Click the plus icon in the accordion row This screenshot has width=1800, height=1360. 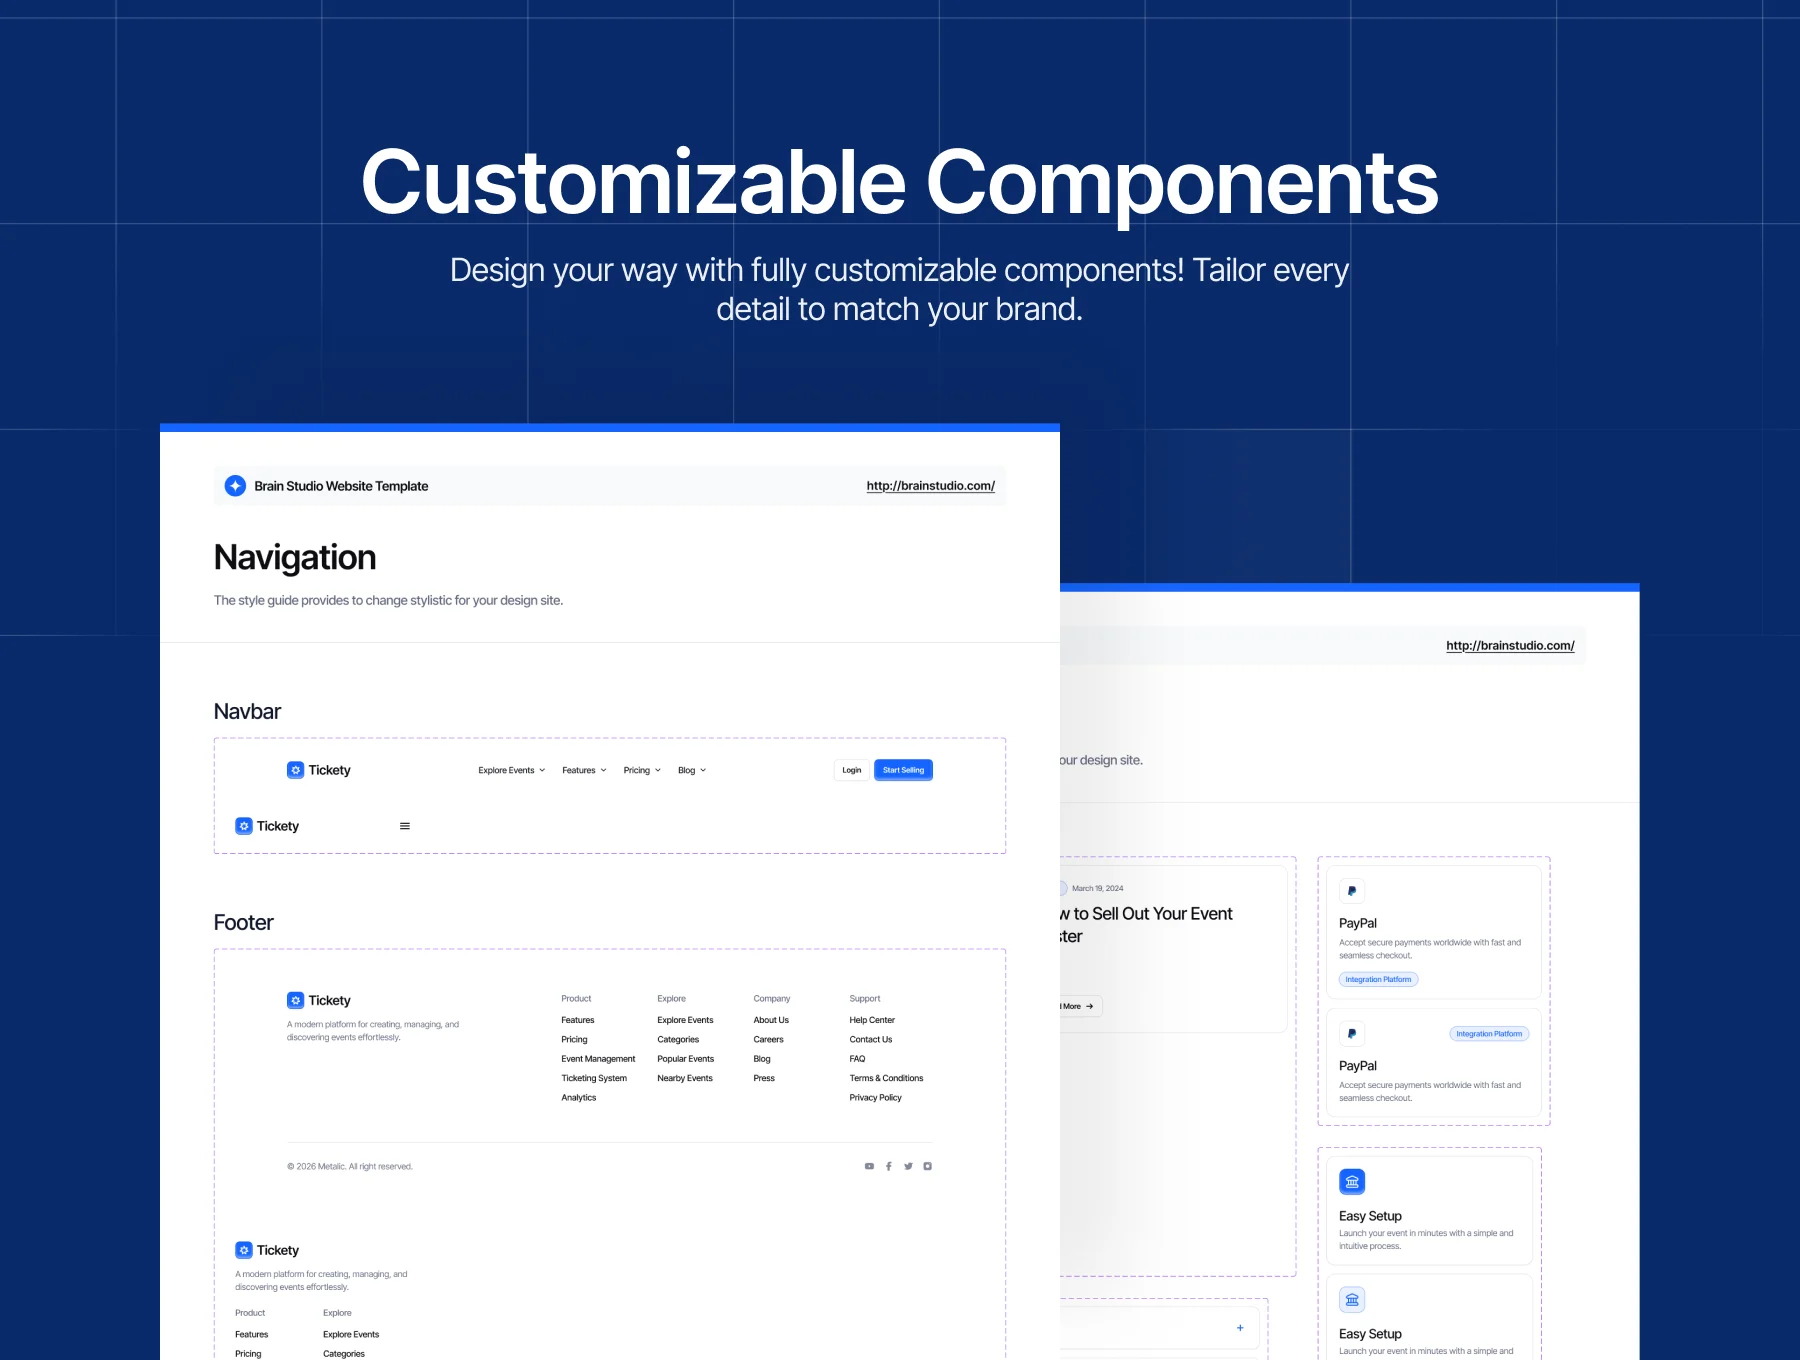click(x=1240, y=1328)
